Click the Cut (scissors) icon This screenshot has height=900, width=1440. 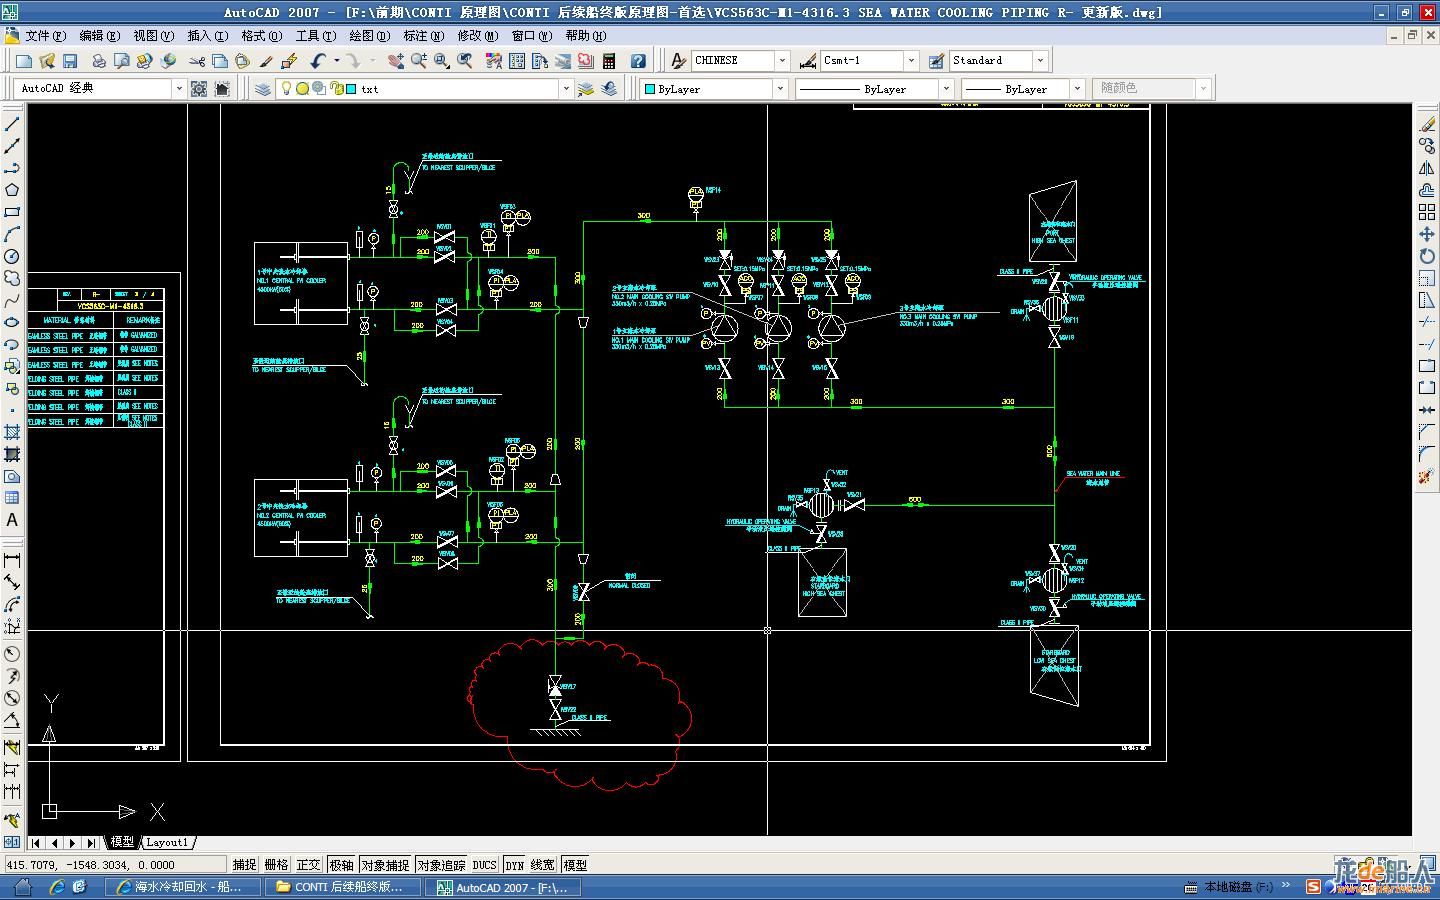(197, 61)
